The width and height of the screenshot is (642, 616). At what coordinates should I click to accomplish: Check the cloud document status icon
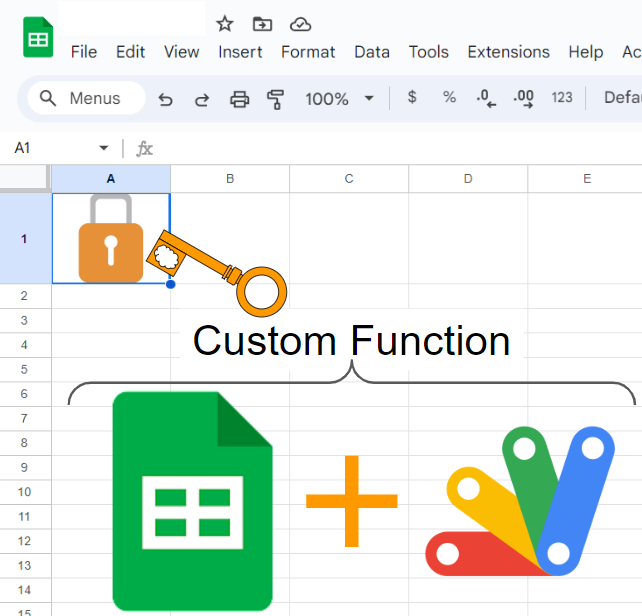[x=300, y=24]
